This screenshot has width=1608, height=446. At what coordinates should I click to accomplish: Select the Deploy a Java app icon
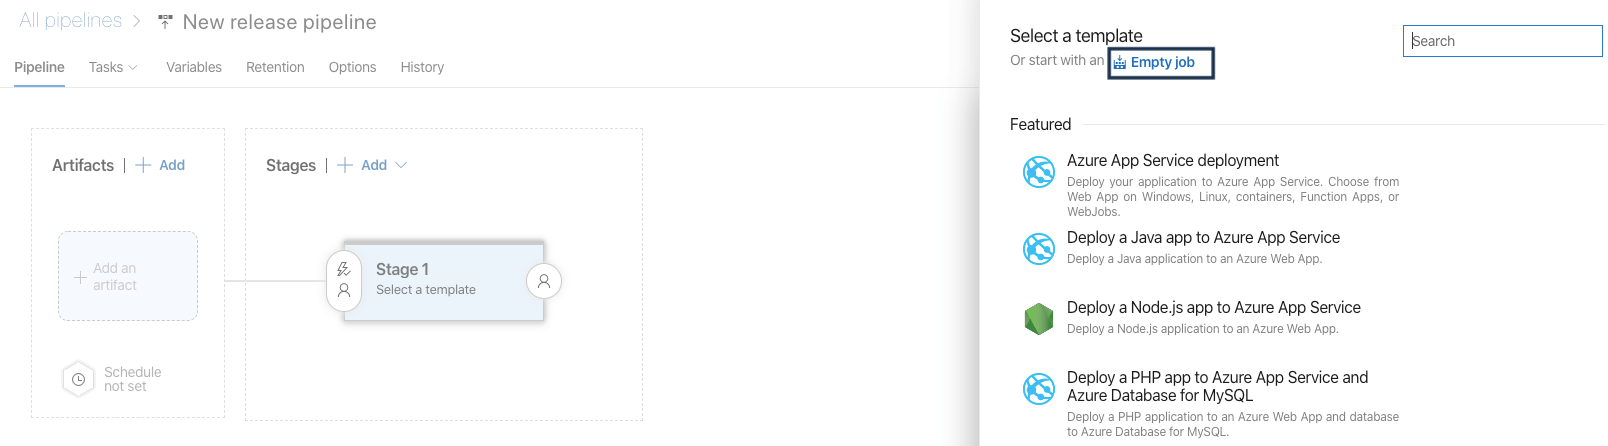click(x=1039, y=248)
